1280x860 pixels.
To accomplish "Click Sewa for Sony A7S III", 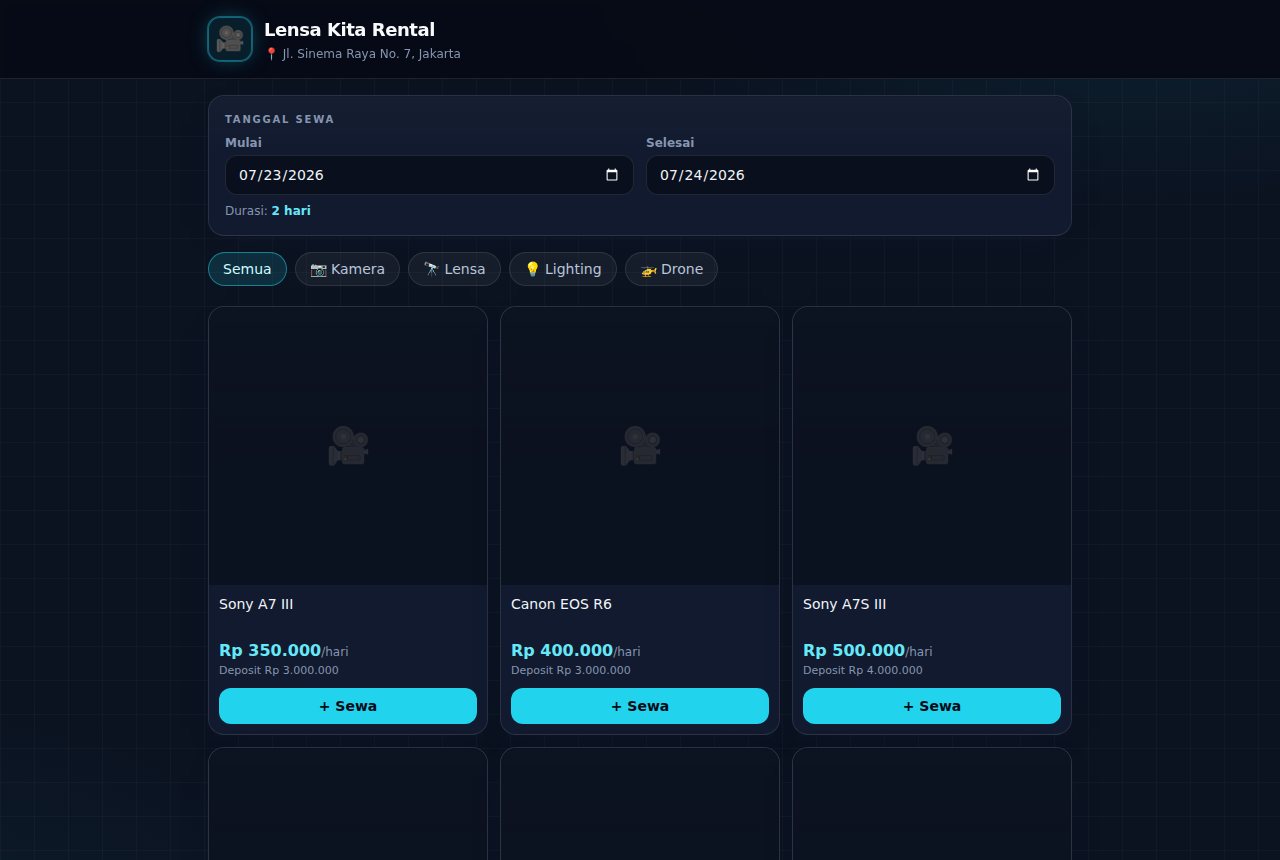I will click(x=932, y=706).
